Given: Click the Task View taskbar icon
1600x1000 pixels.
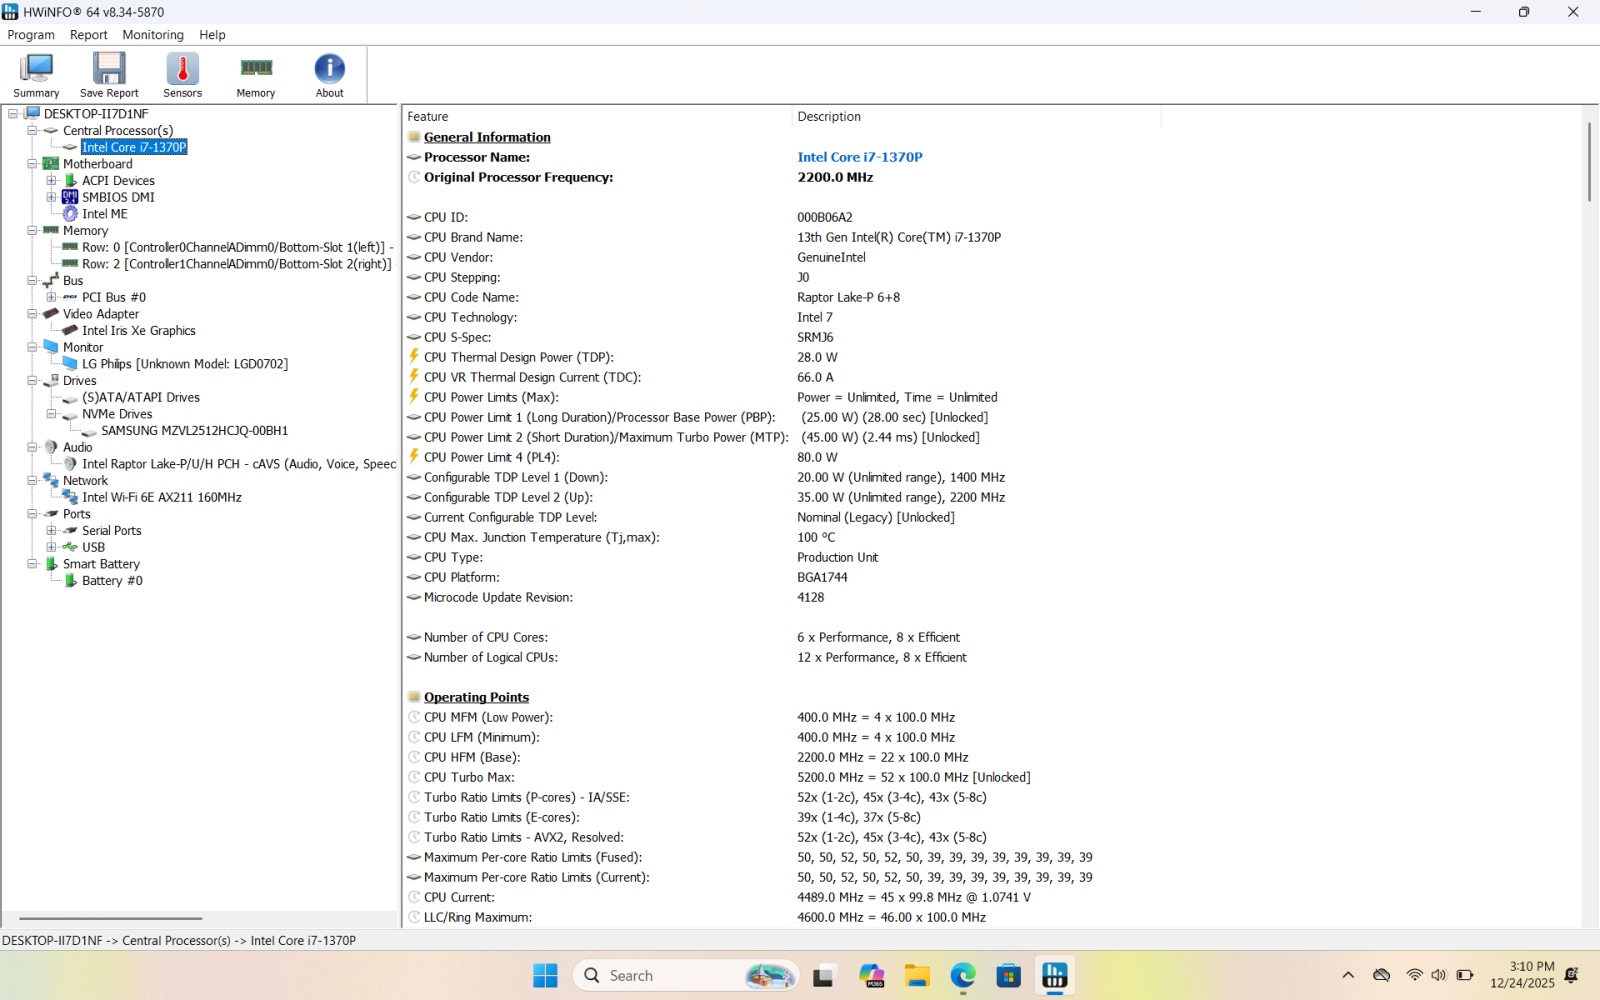Looking at the screenshot, I should point(824,975).
